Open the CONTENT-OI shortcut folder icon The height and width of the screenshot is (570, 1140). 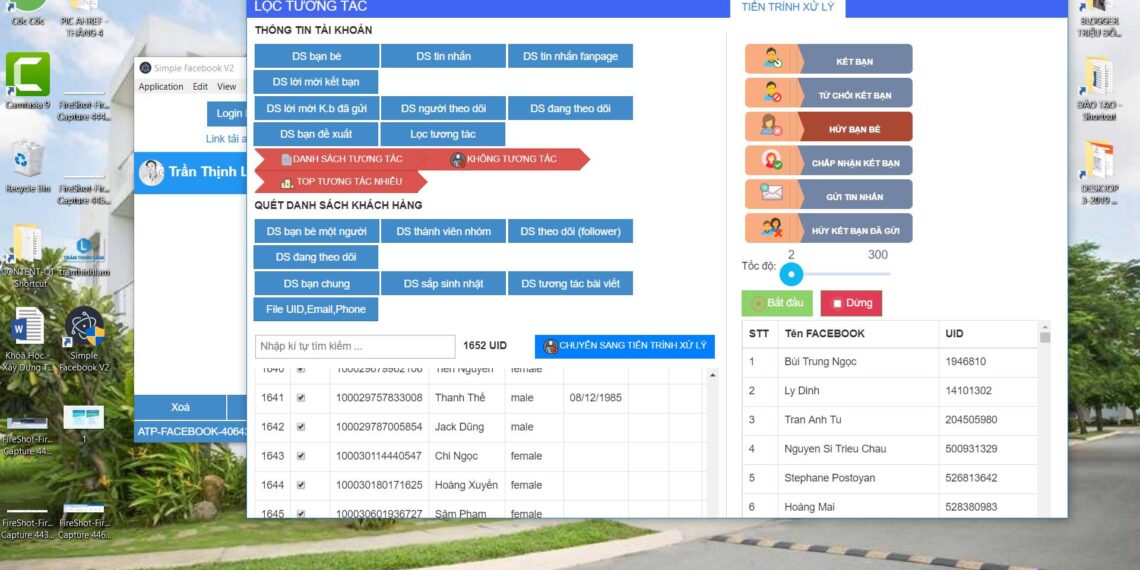pos(28,256)
